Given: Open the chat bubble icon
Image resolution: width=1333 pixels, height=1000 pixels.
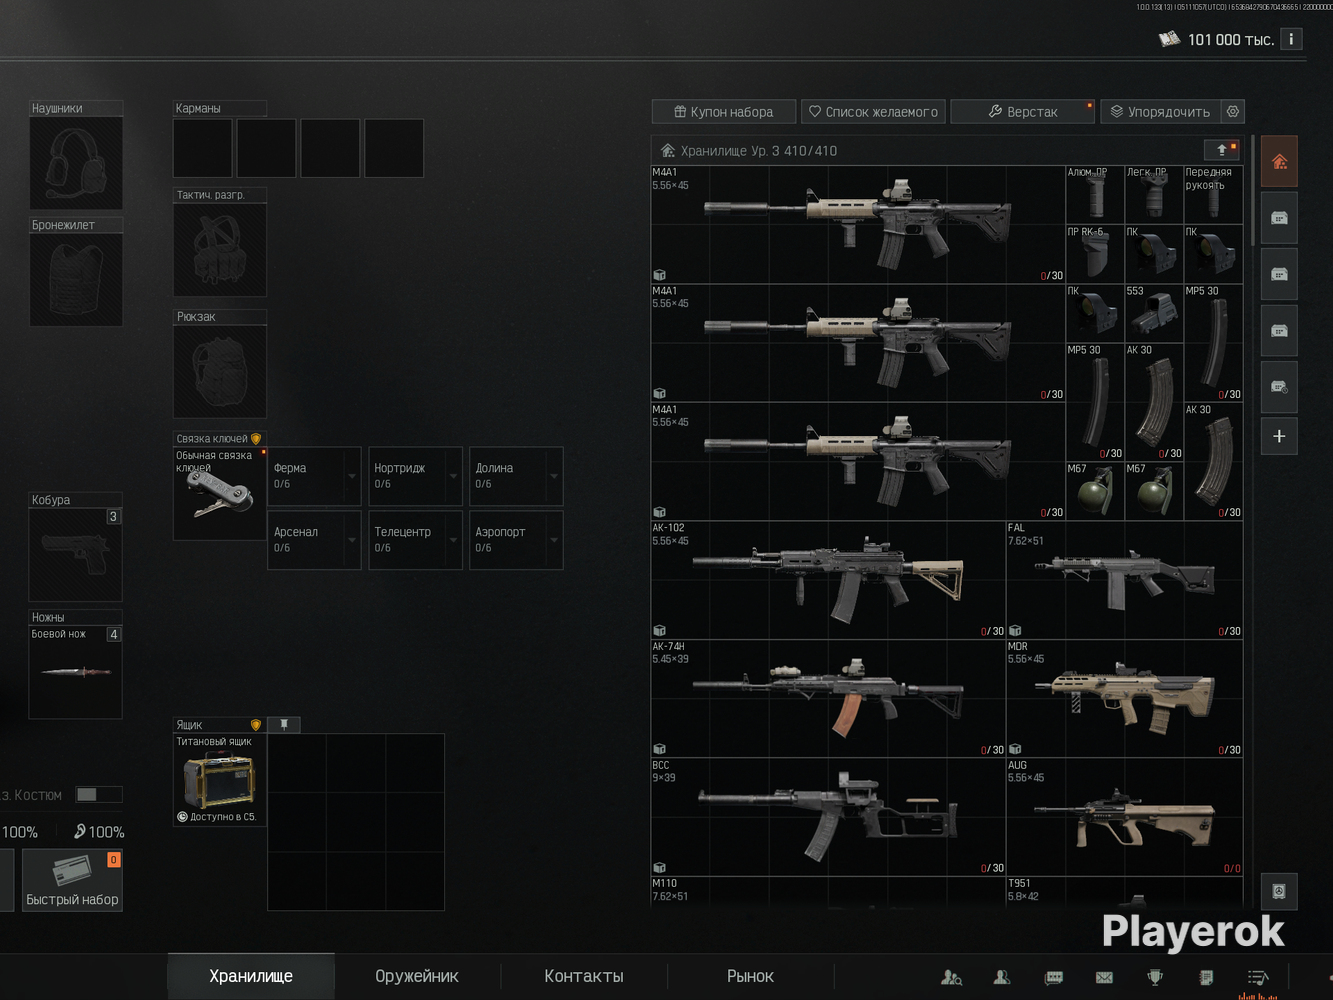Looking at the screenshot, I should tap(1054, 977).
